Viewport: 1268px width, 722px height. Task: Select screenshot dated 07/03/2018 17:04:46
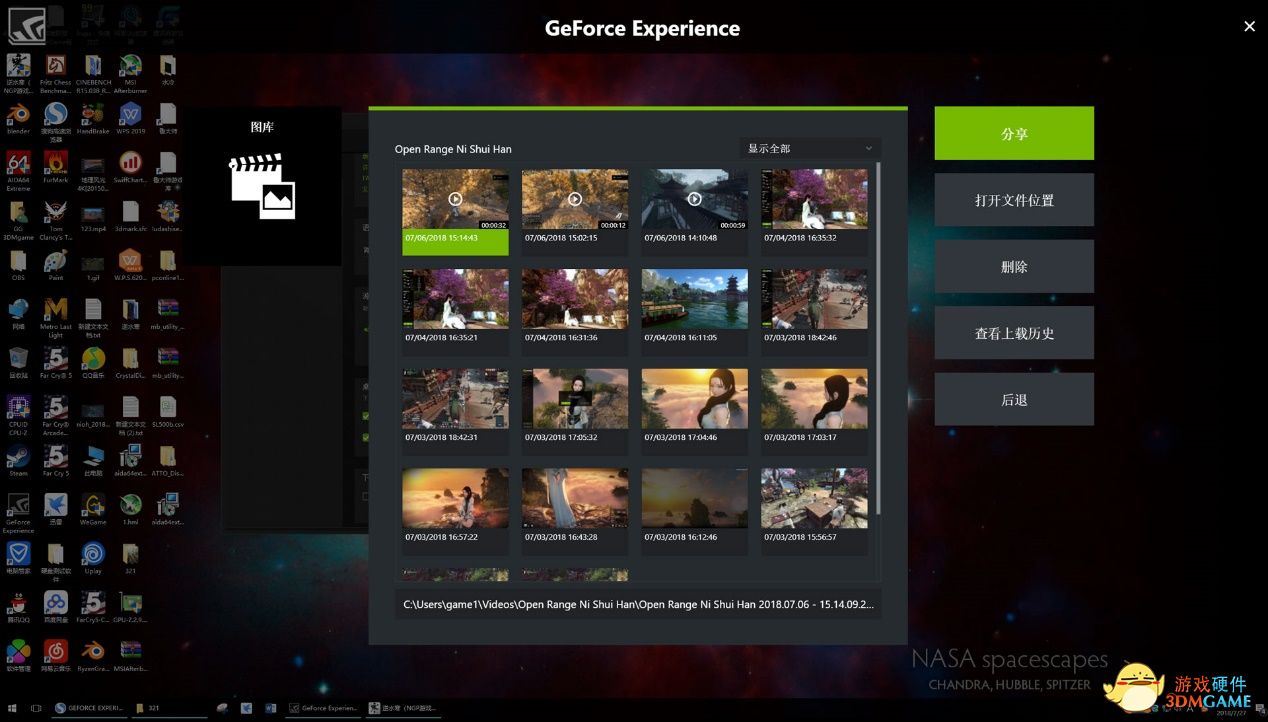(695, 411)
